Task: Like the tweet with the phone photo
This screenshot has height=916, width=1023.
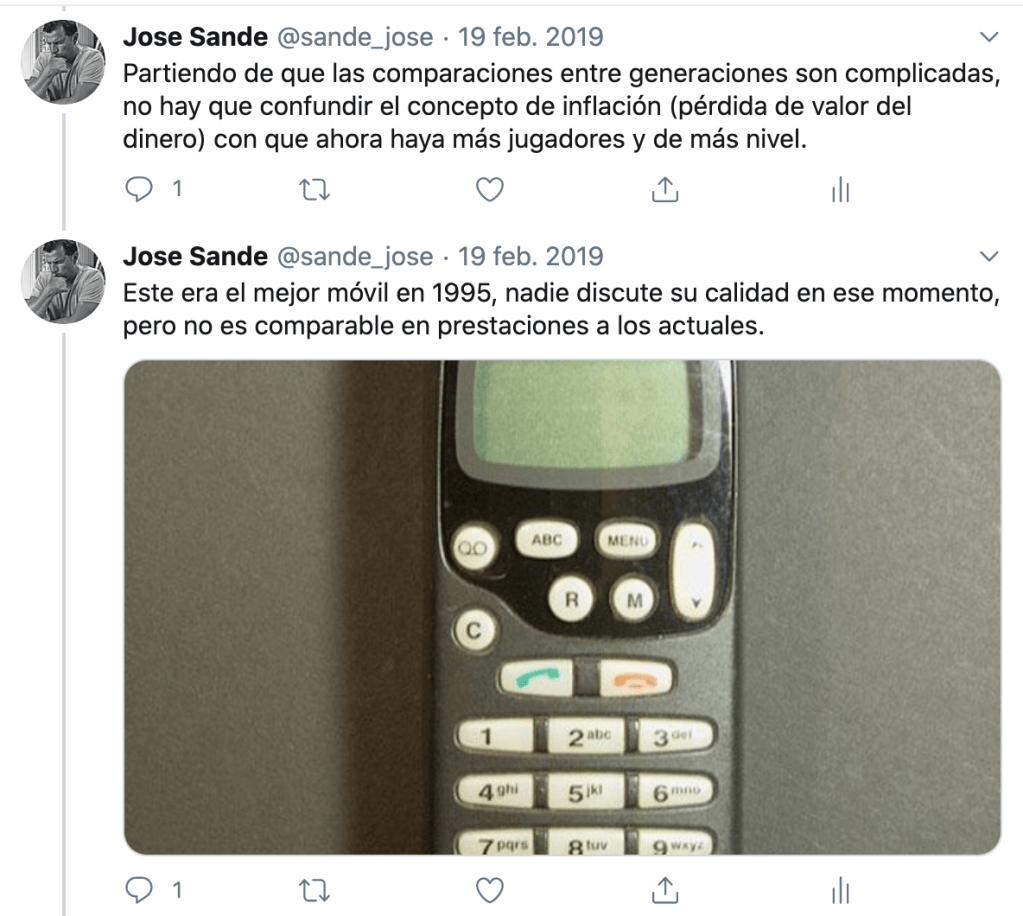Action: tap(489, 891)
